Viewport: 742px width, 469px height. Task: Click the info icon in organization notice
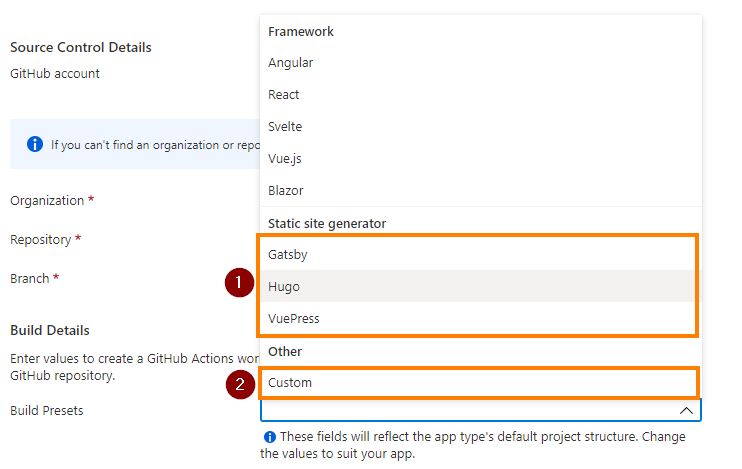(x=35, y=144)
